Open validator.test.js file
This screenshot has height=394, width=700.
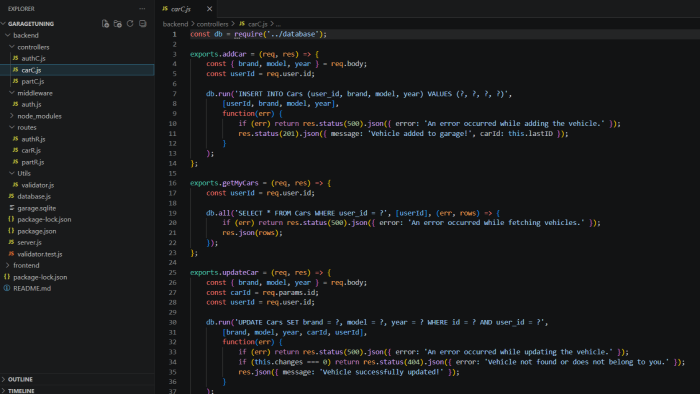[x=40, y=254]
